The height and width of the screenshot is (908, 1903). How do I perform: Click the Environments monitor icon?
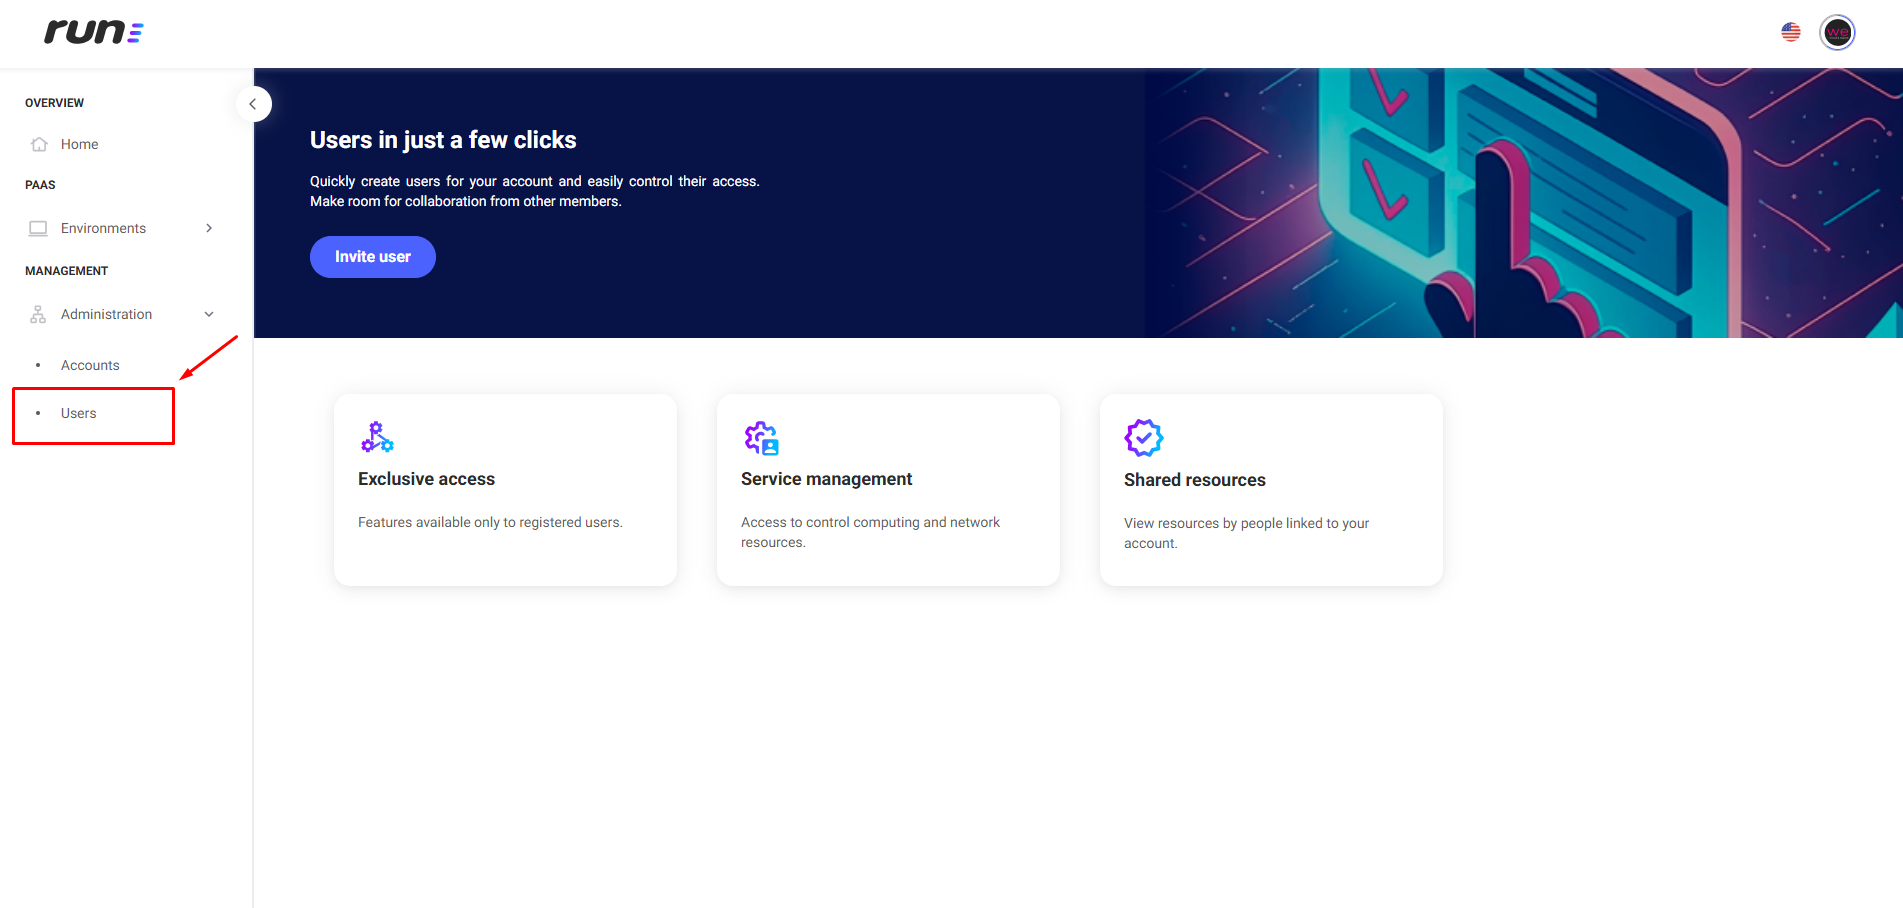pos(38,228)
